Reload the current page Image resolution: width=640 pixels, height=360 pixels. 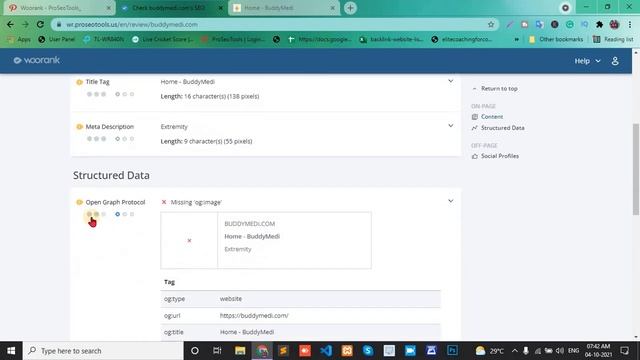(x=40, y=24)
